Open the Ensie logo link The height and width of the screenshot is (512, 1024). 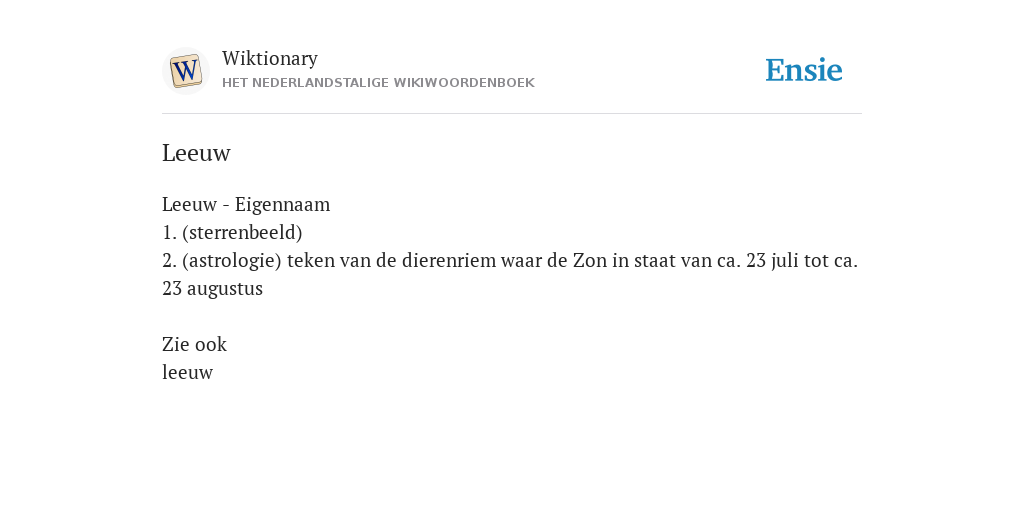[x=804, y=70]
